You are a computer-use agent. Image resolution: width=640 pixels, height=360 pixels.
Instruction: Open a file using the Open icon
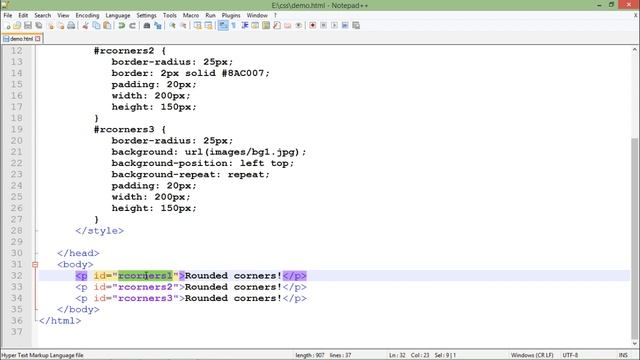pyautogui.click(x=17, y=26)
